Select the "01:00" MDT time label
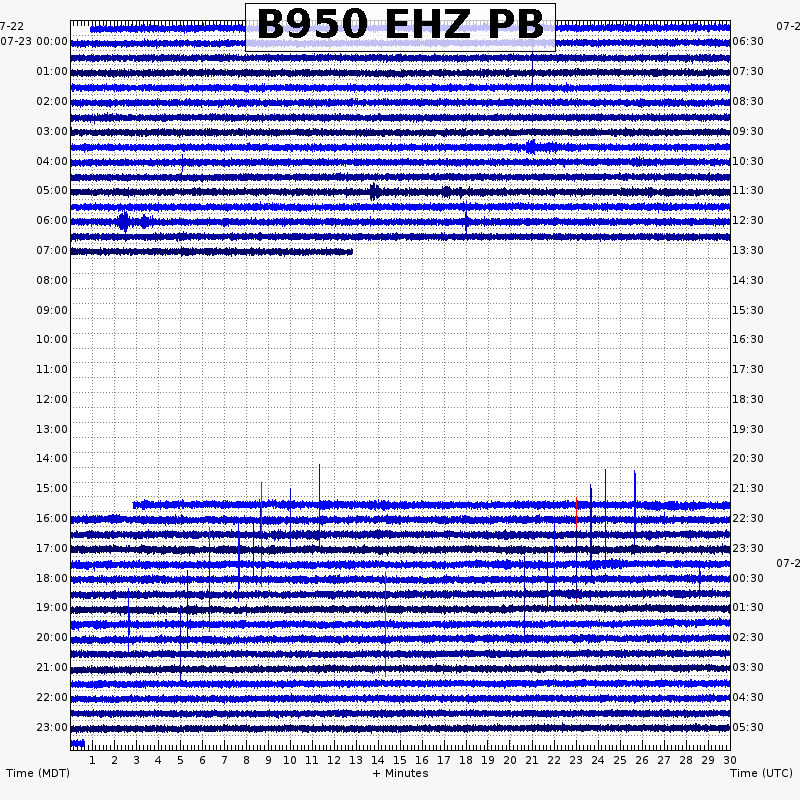Screen dimensions: 800x800 click(52, 71)
